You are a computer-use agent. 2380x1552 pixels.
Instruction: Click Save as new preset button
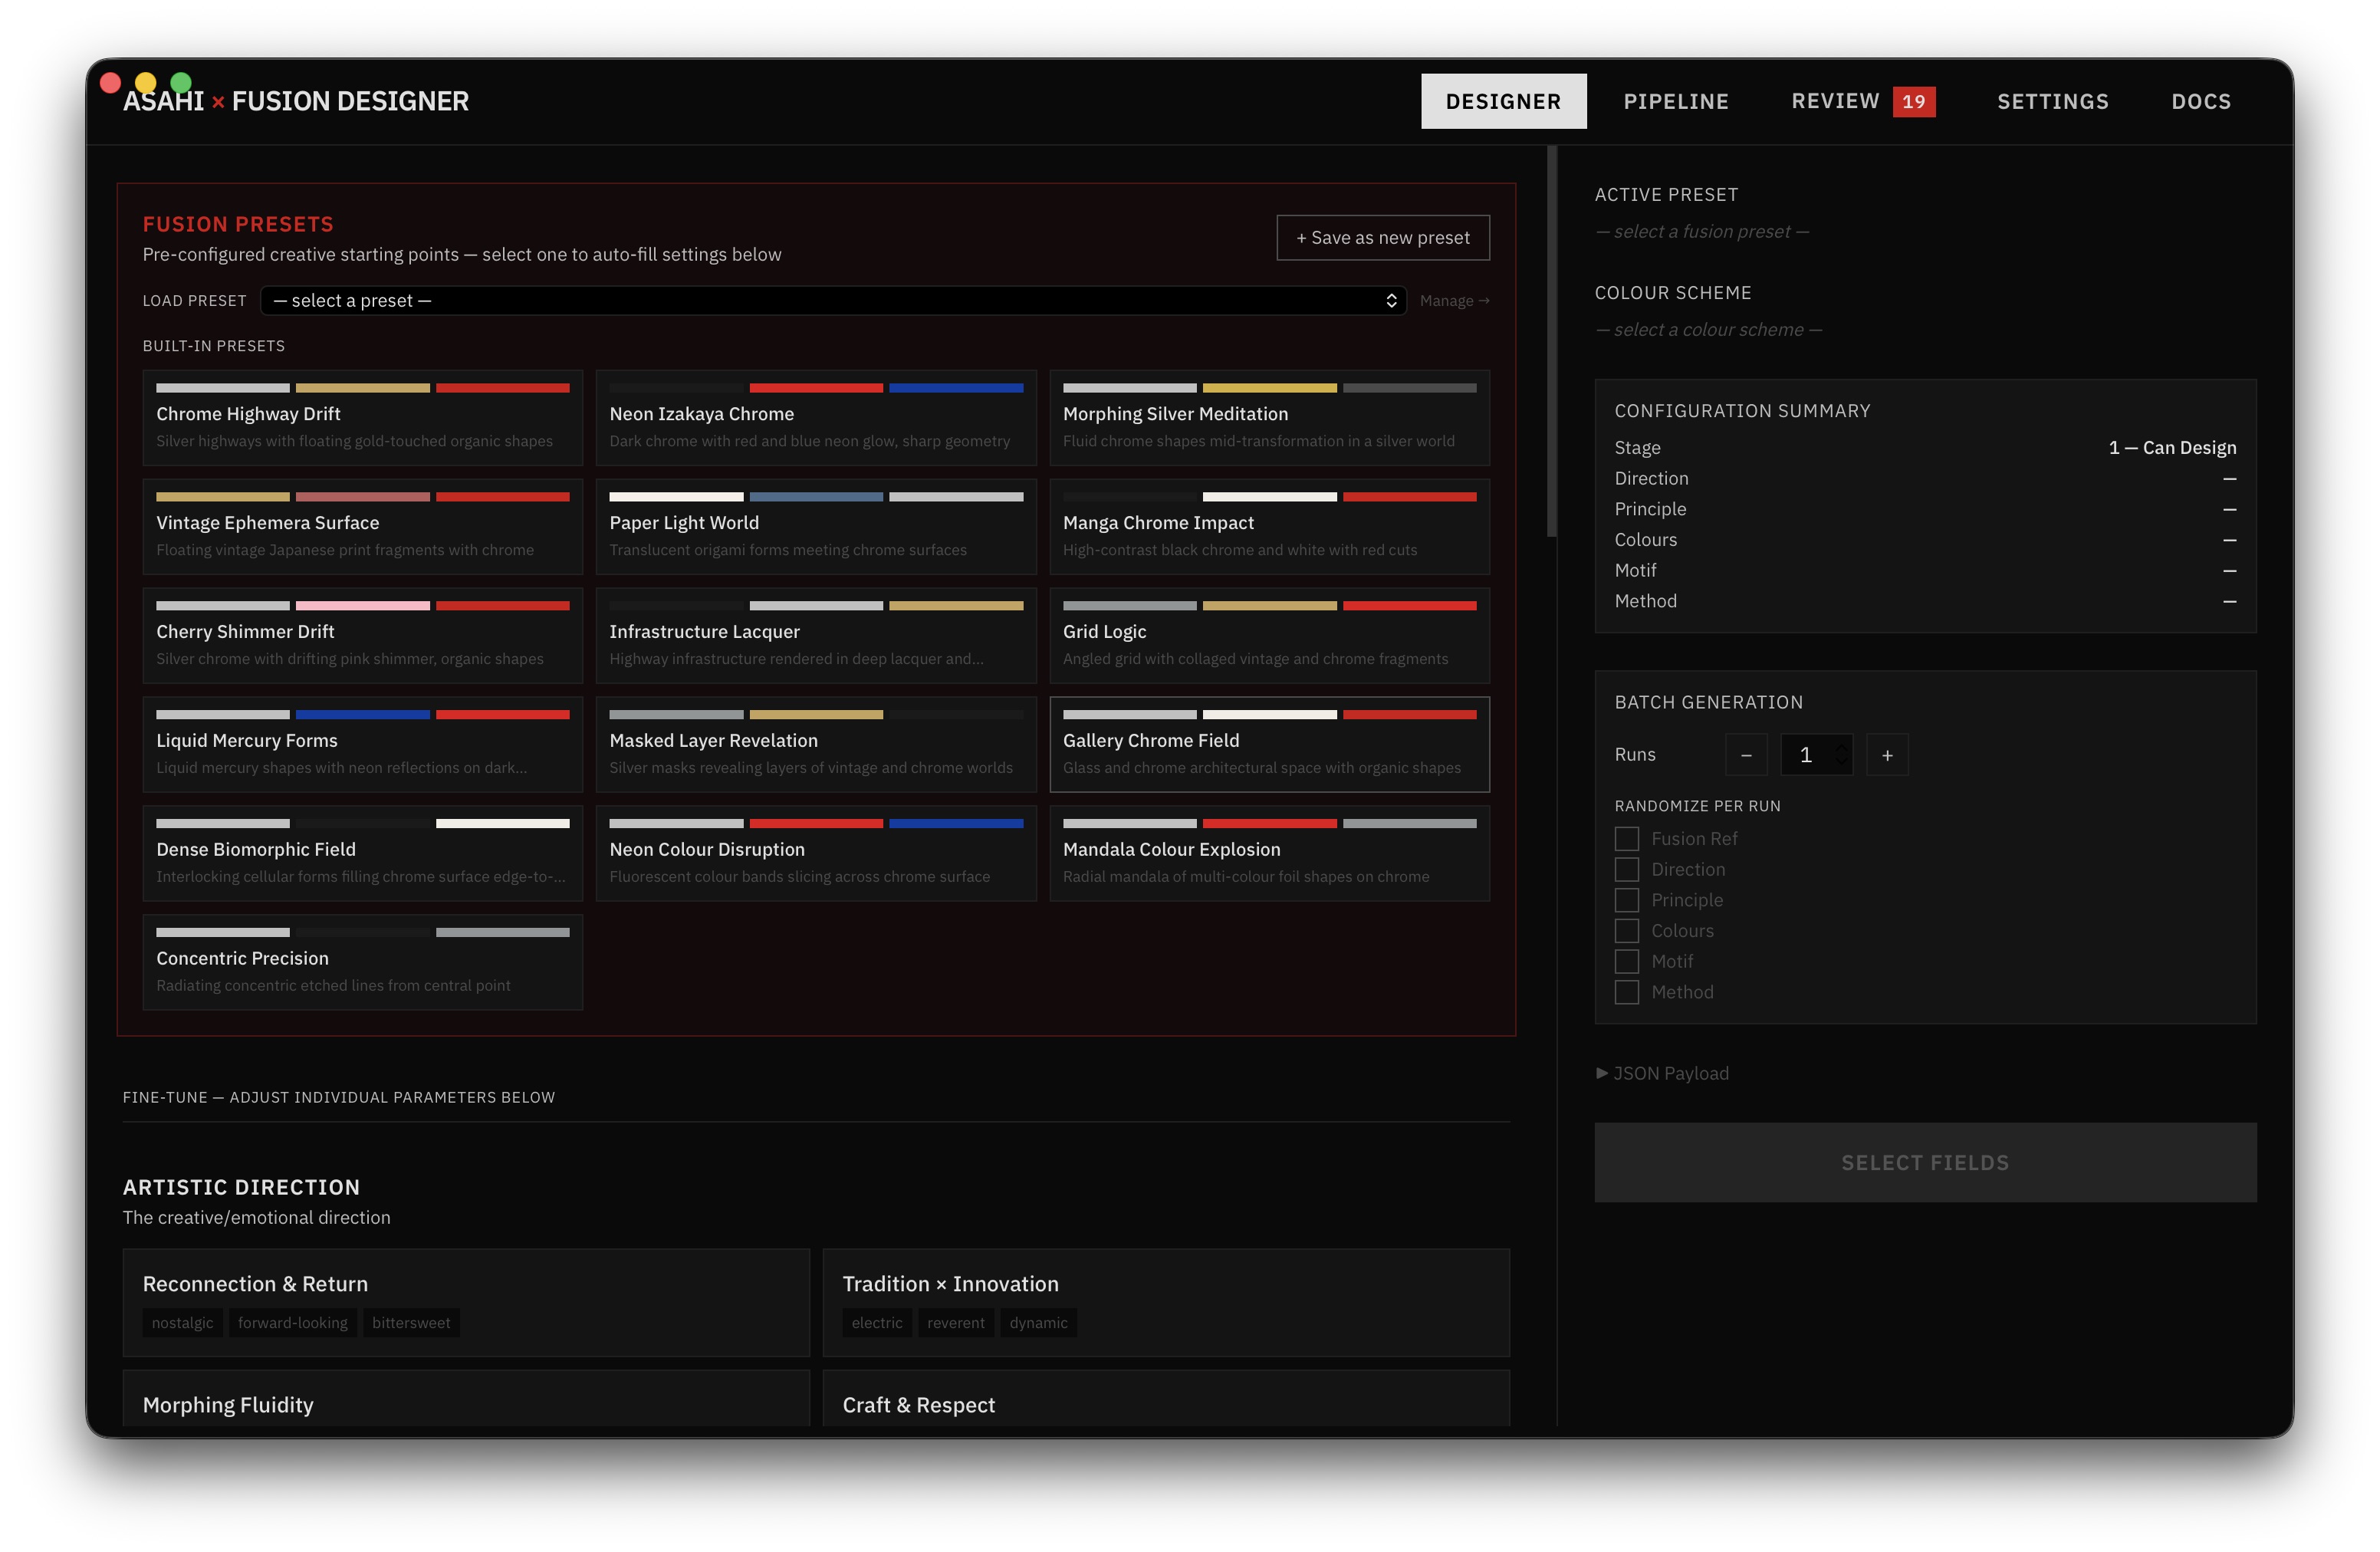(x=1383, y=237)
